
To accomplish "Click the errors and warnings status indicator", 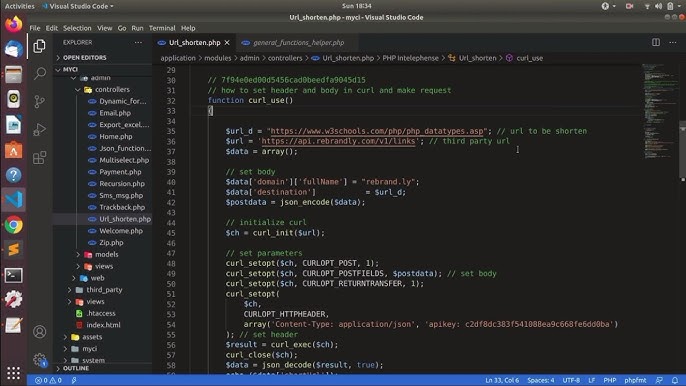I will click(x=49, y=380).
